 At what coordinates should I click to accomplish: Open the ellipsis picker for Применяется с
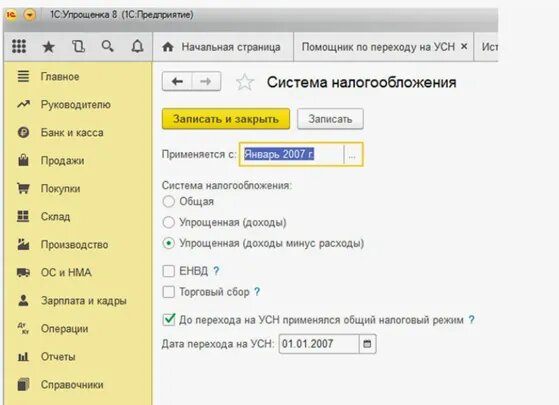(x=352, y=155)
